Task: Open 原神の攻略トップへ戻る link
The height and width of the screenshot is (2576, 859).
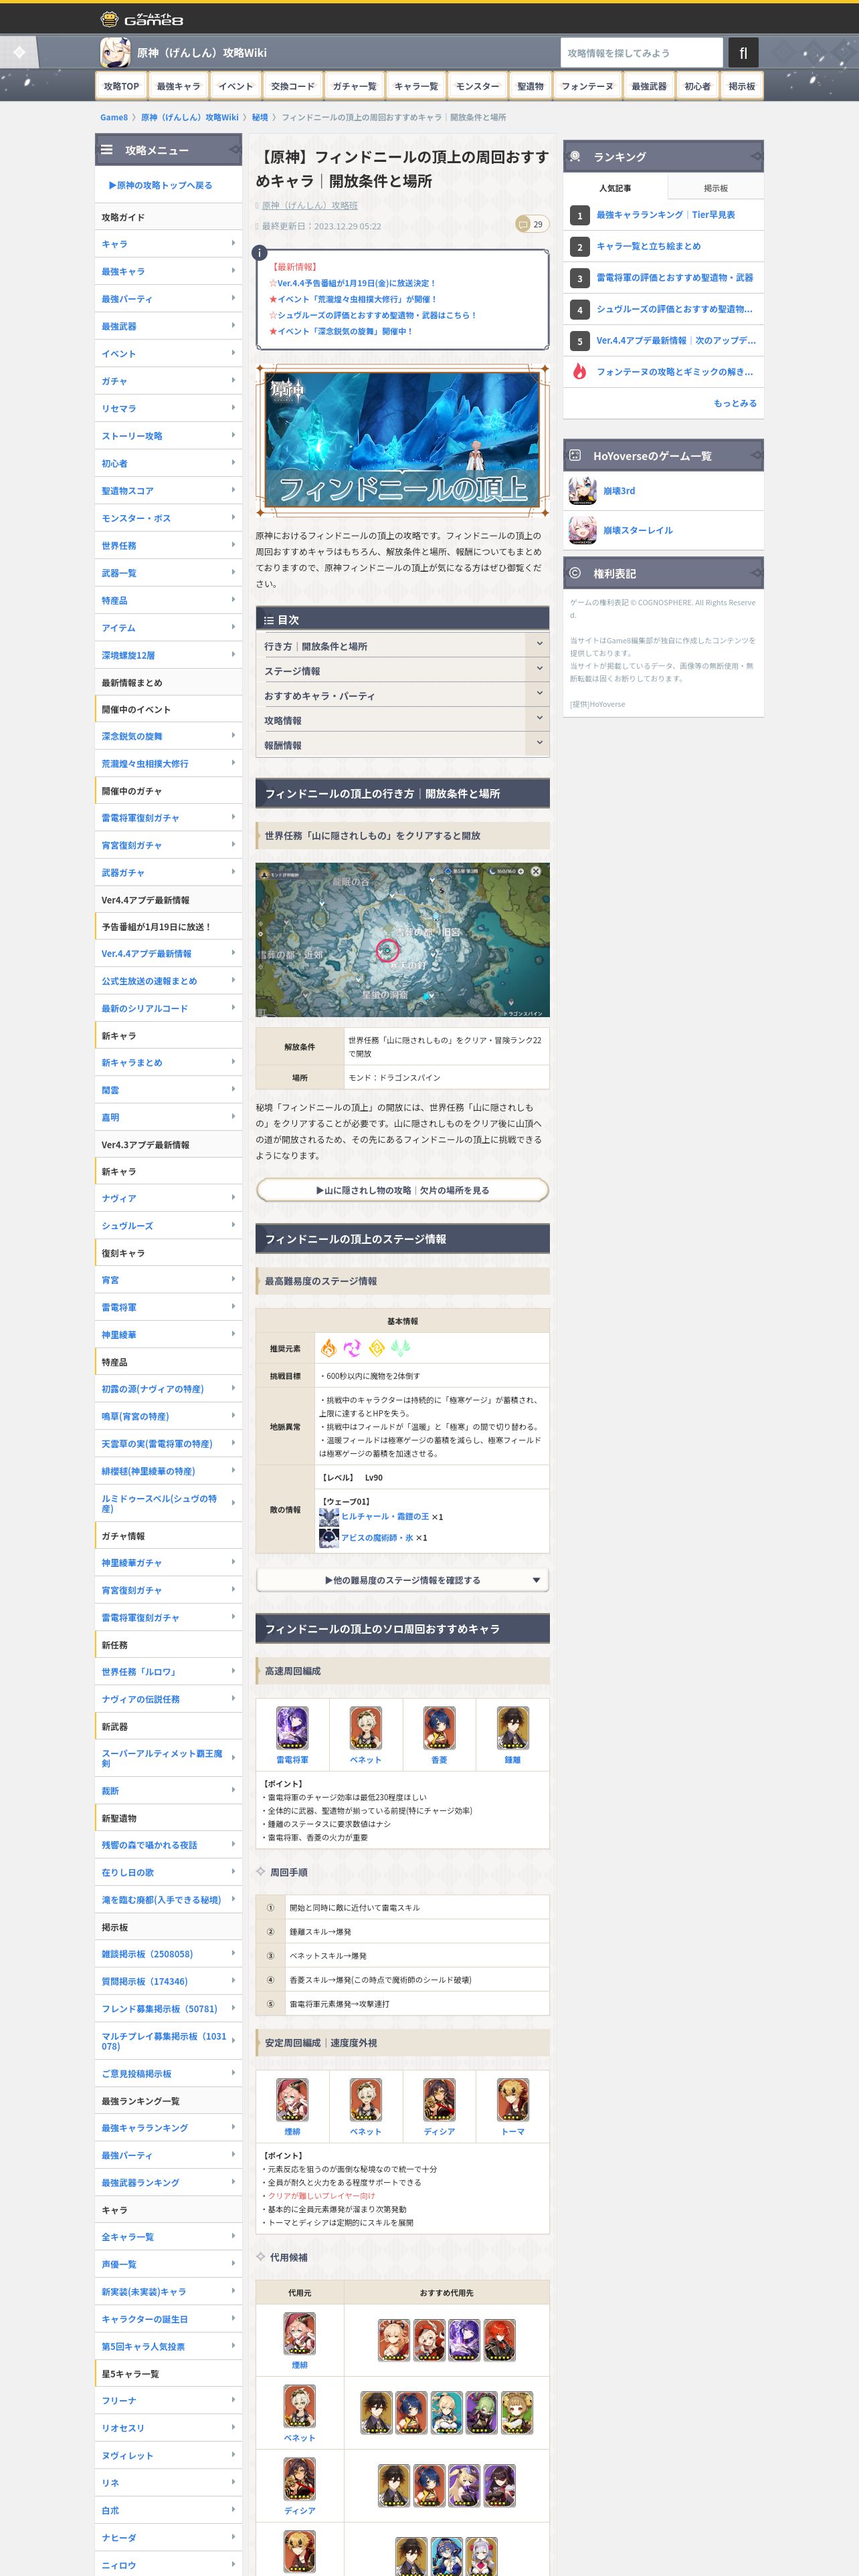Action: coord(160,185)
